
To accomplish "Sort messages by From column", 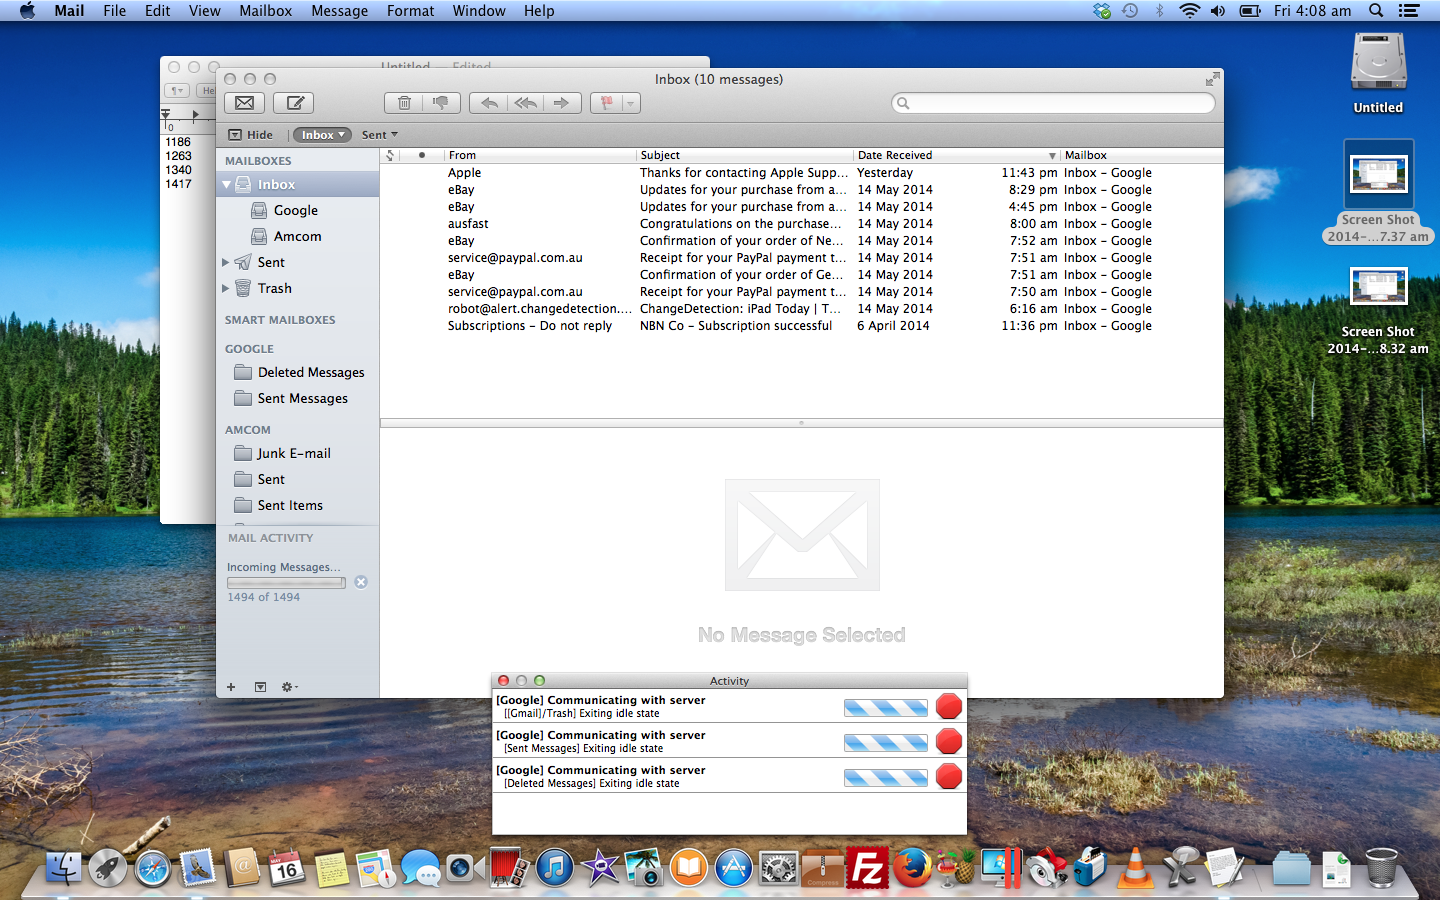I will pos(540,155).
